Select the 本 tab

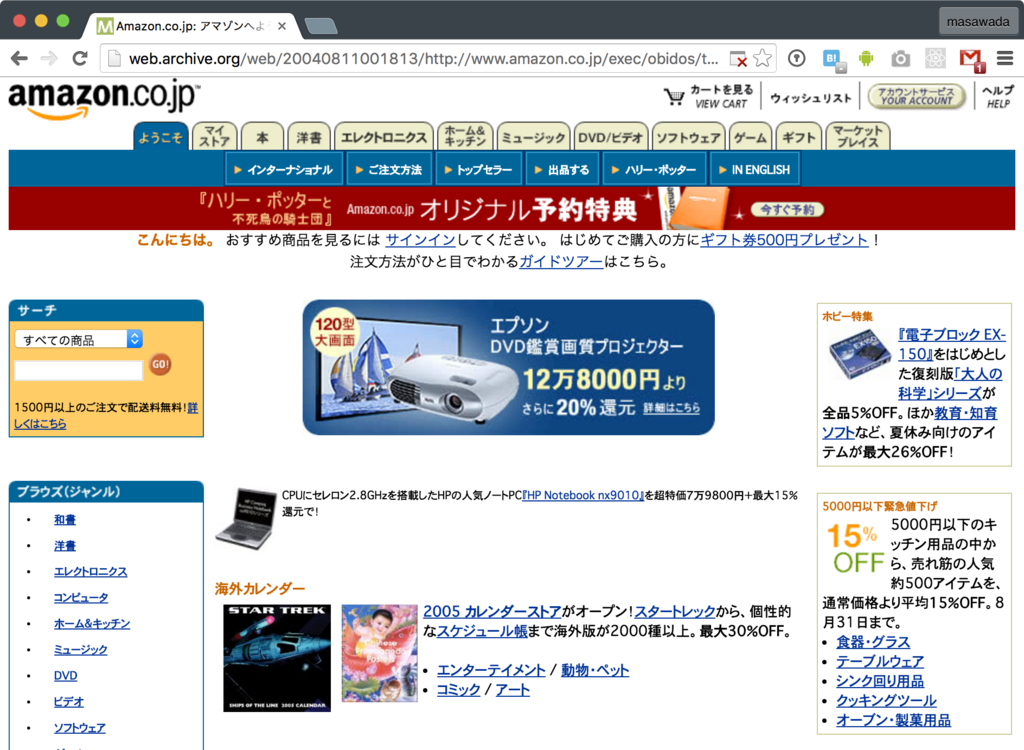tap(262, 137)
